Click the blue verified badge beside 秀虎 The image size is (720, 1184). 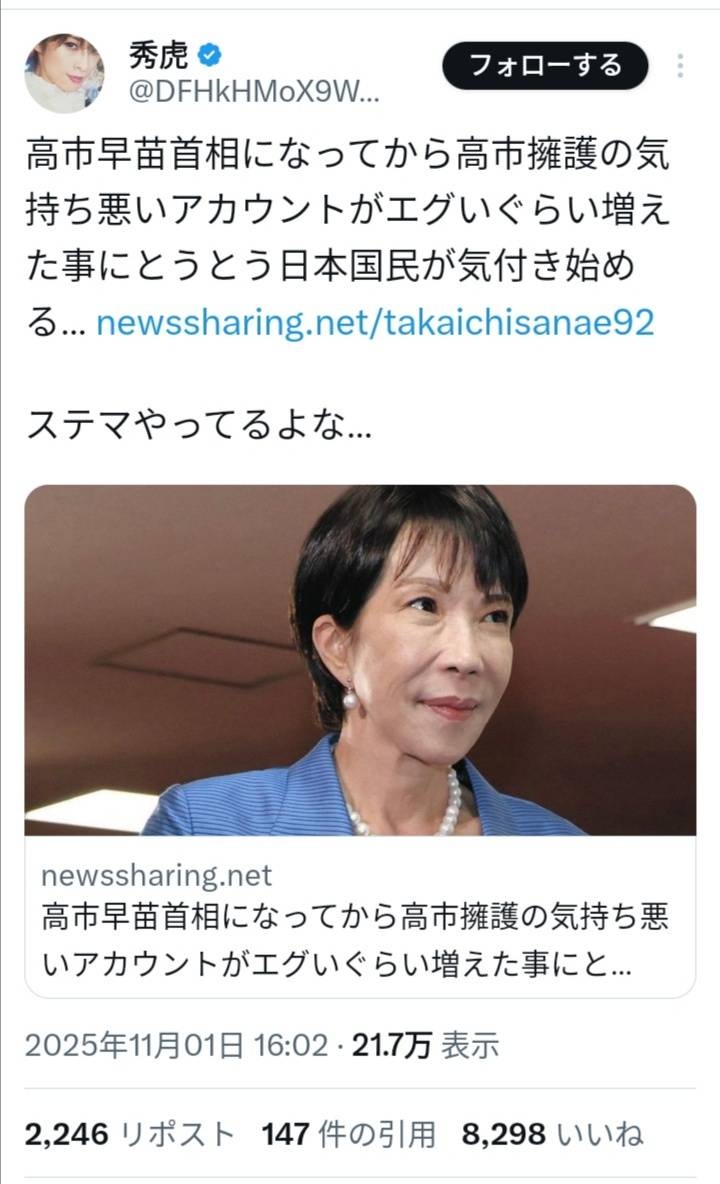tap(208, 55)
